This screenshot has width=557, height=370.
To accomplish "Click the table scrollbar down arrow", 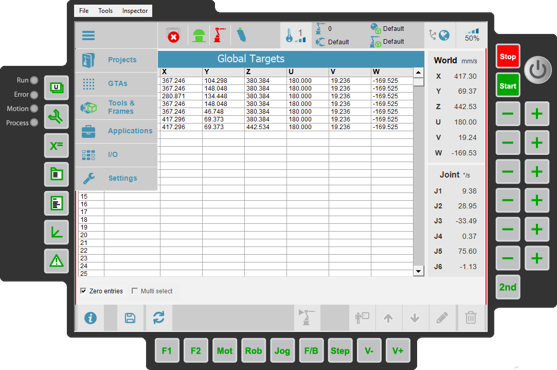I will (x=418, y=271).
